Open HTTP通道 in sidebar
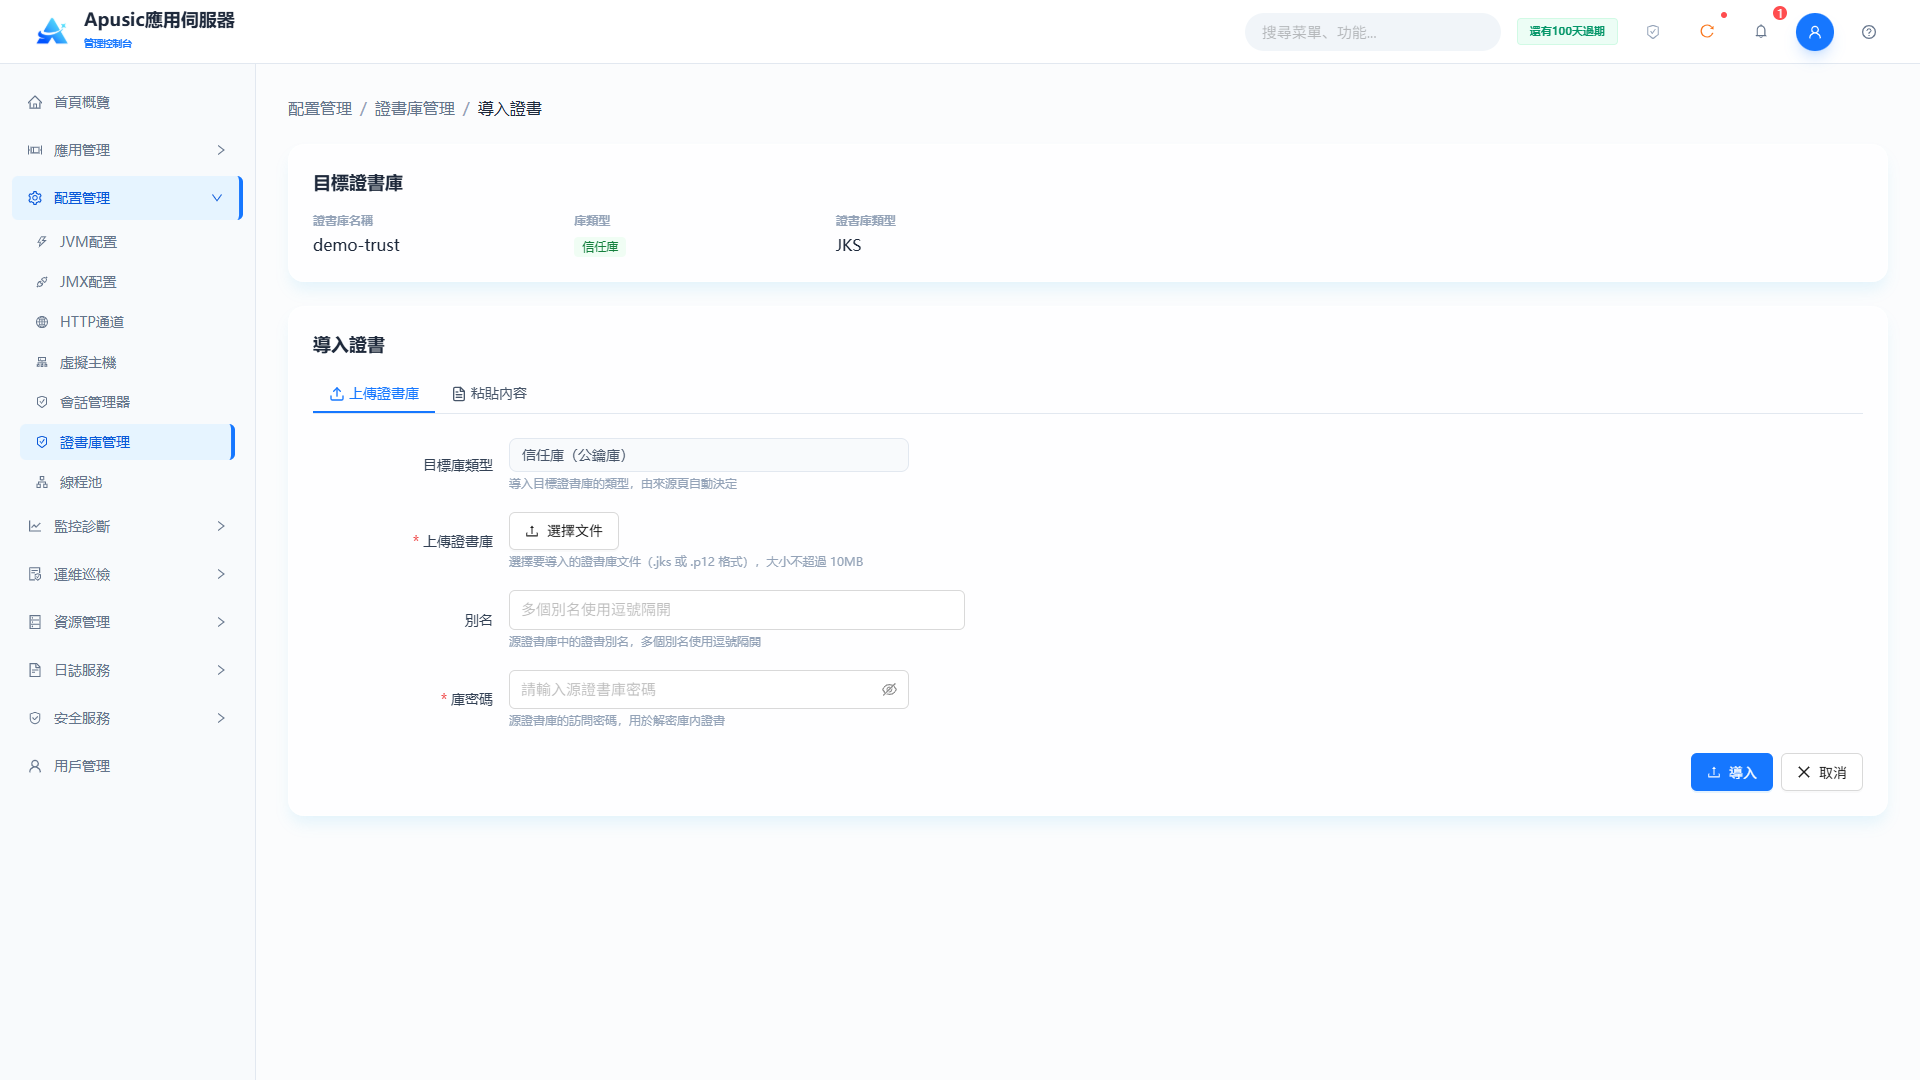Image resolution: width=1920 pixels, height=1080 pixels. pyautogui.click(x=128, y=322)
